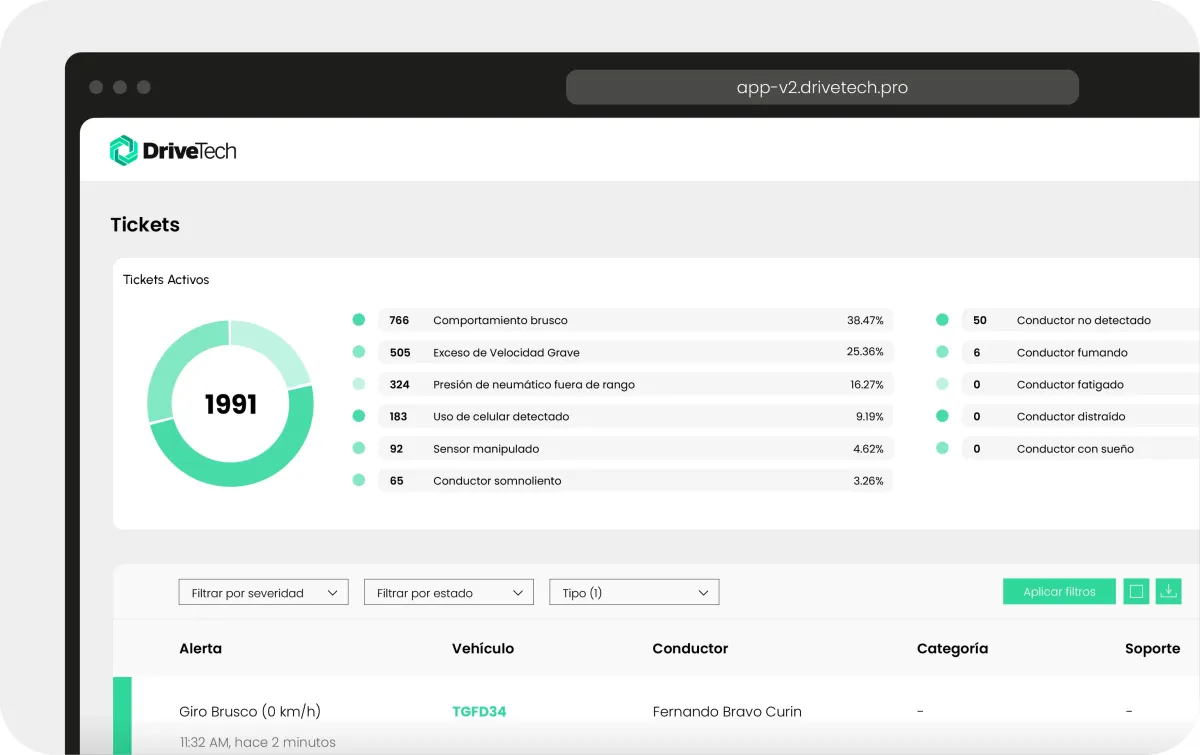Viewport: 1200px width, 755px height.
Task: Click the download icon button
Action: pos(1168,592)
